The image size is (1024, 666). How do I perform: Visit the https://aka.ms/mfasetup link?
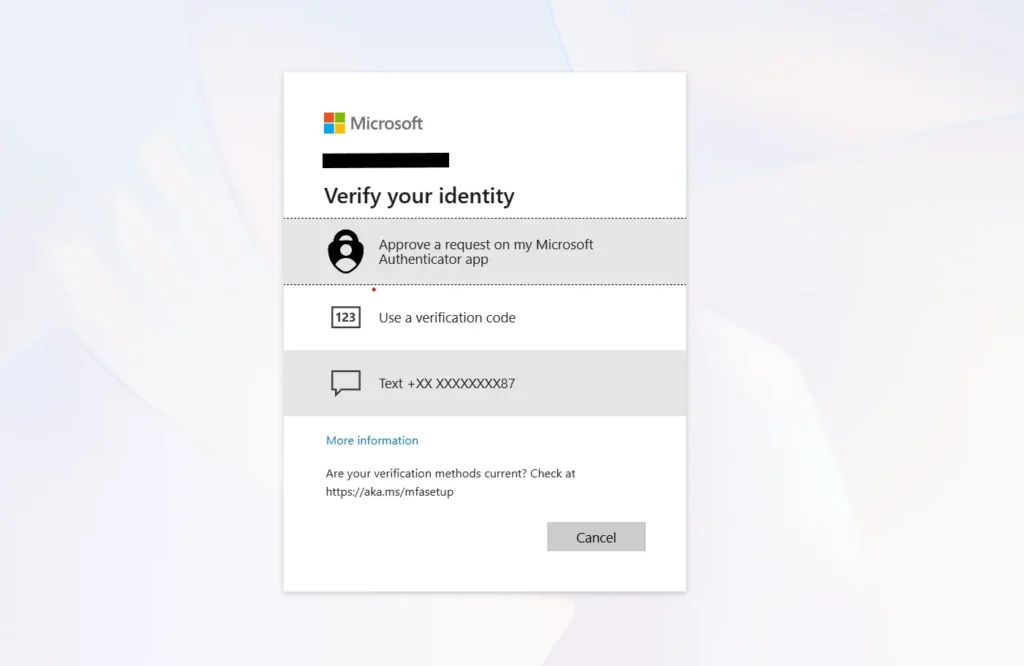389,491
